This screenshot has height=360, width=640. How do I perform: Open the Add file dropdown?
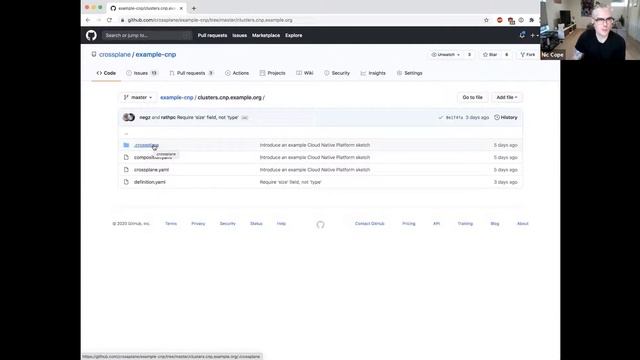pos(507,98)
